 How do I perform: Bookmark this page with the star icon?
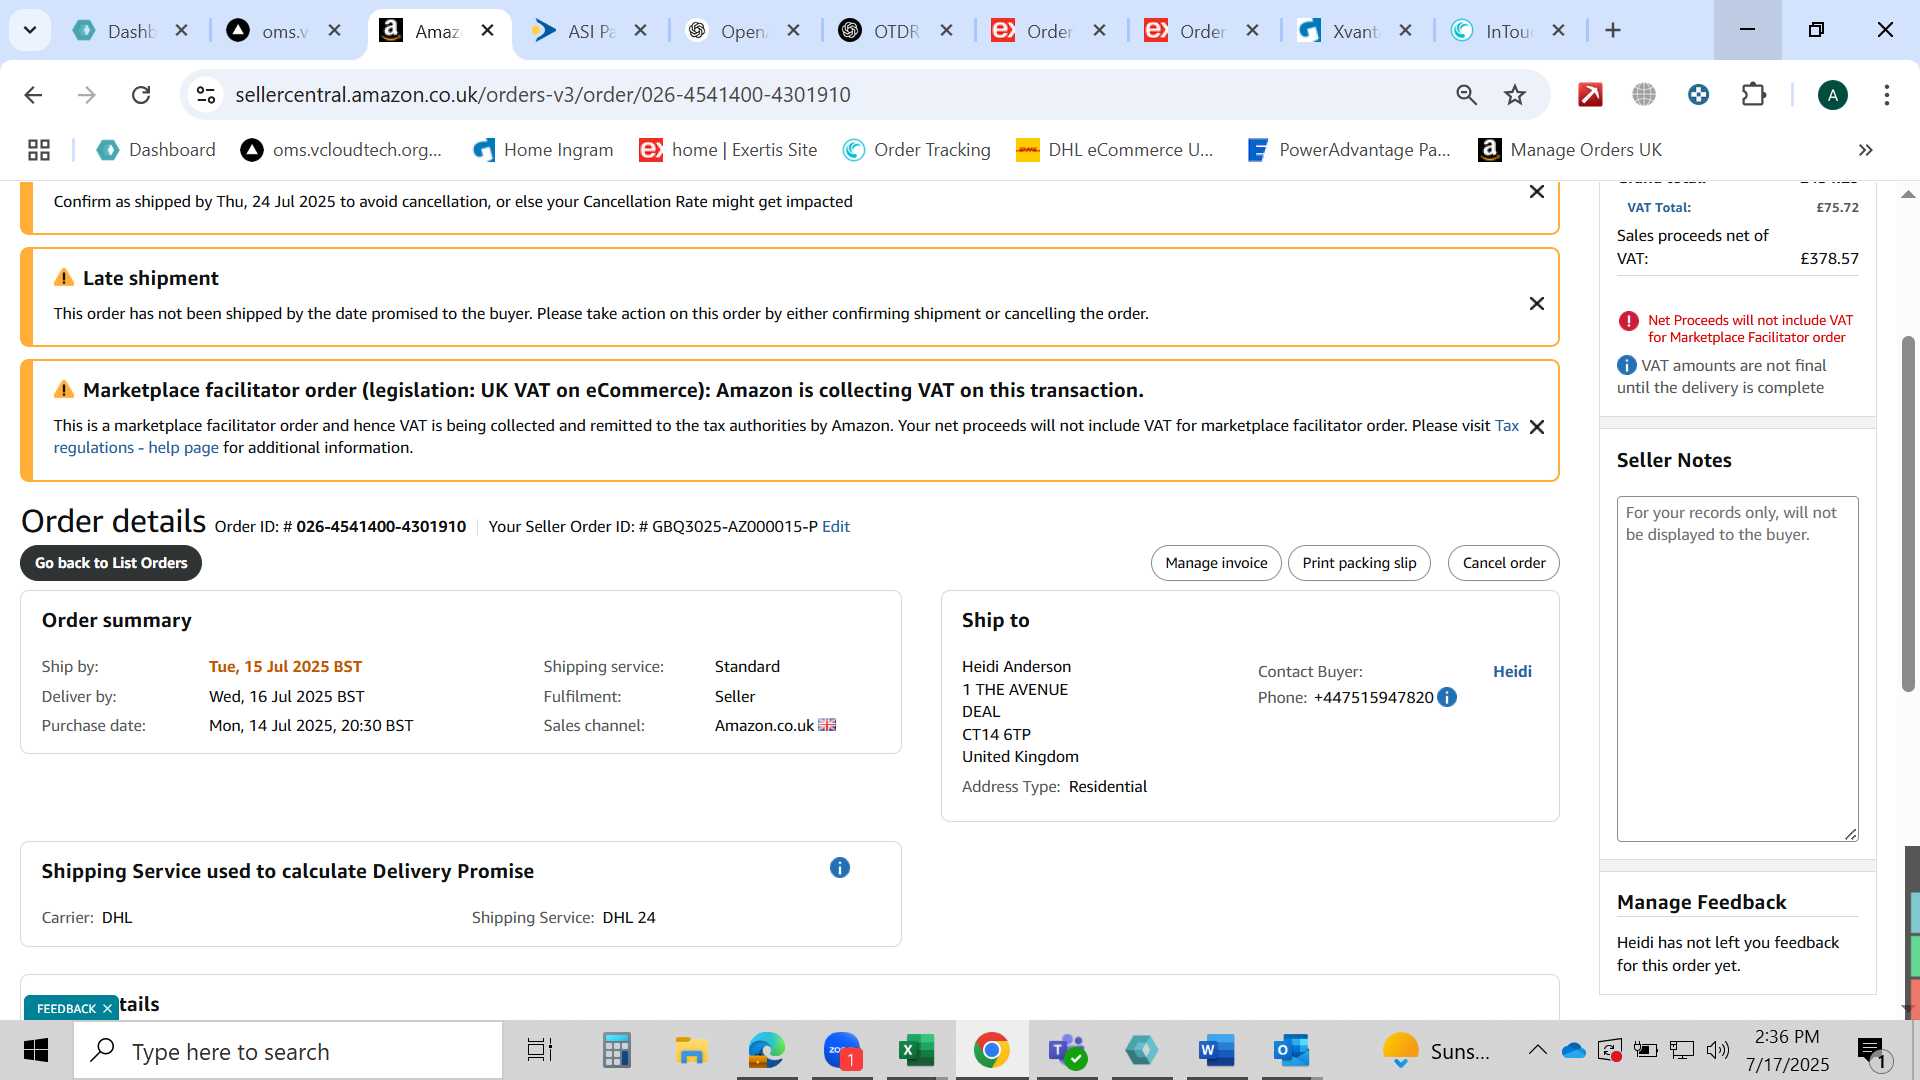coord(1515,95)
